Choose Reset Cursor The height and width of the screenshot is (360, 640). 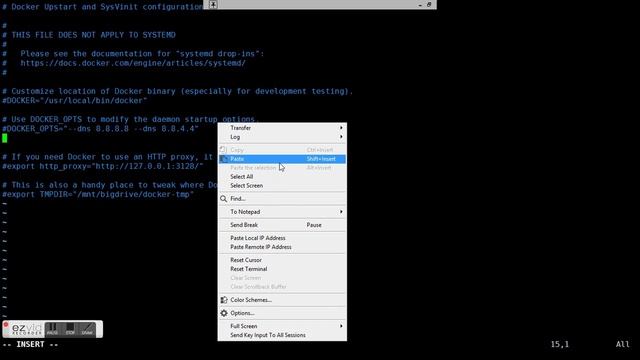(282, 260)
